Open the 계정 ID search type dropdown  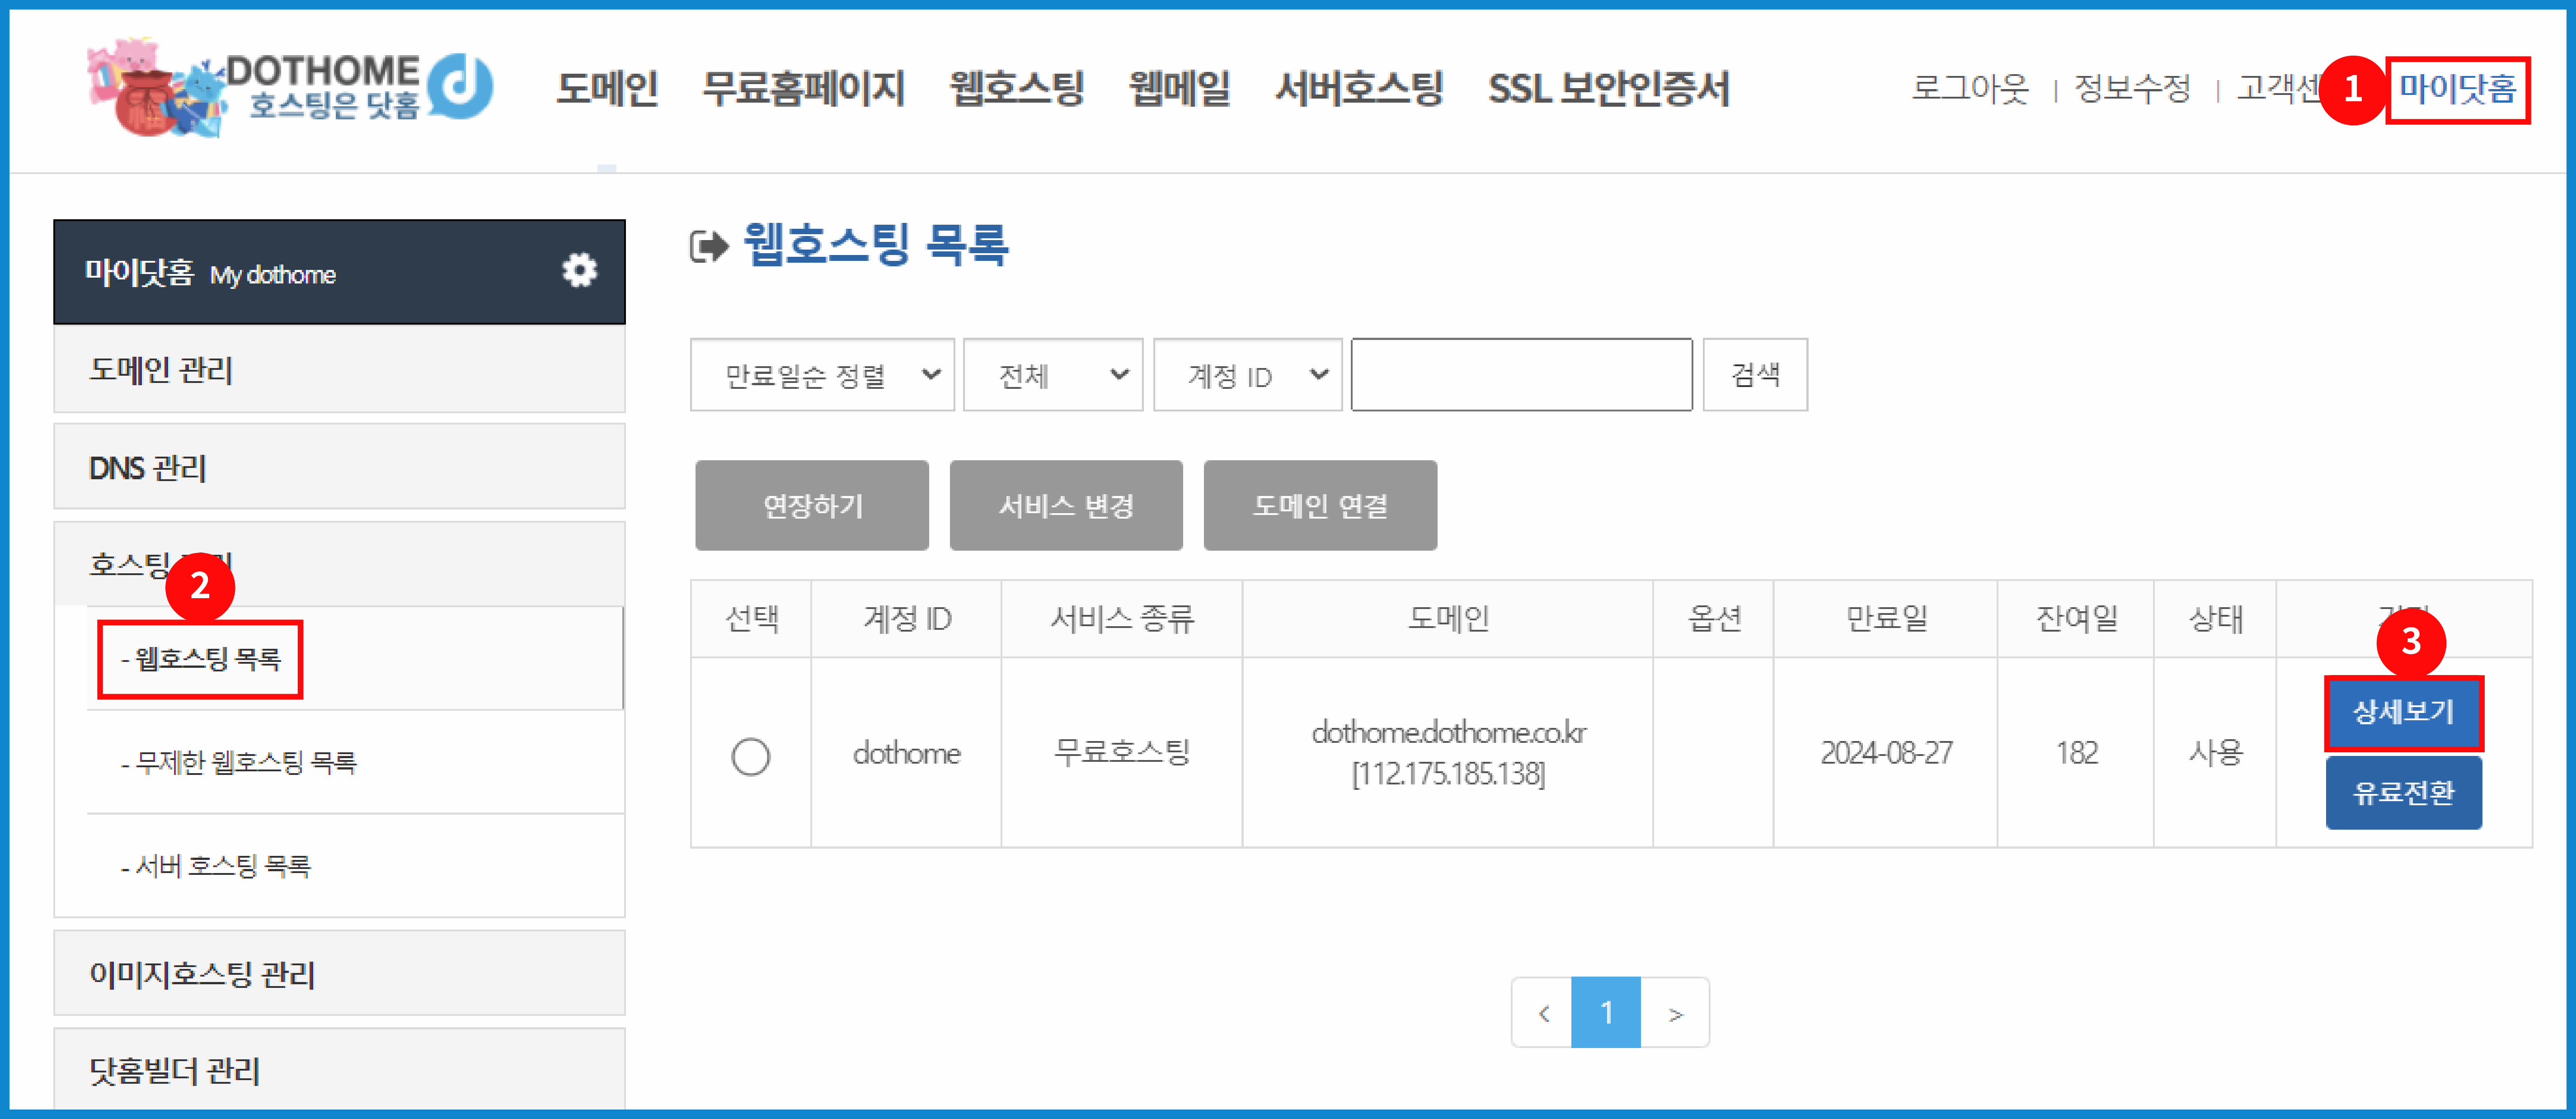1247,375
